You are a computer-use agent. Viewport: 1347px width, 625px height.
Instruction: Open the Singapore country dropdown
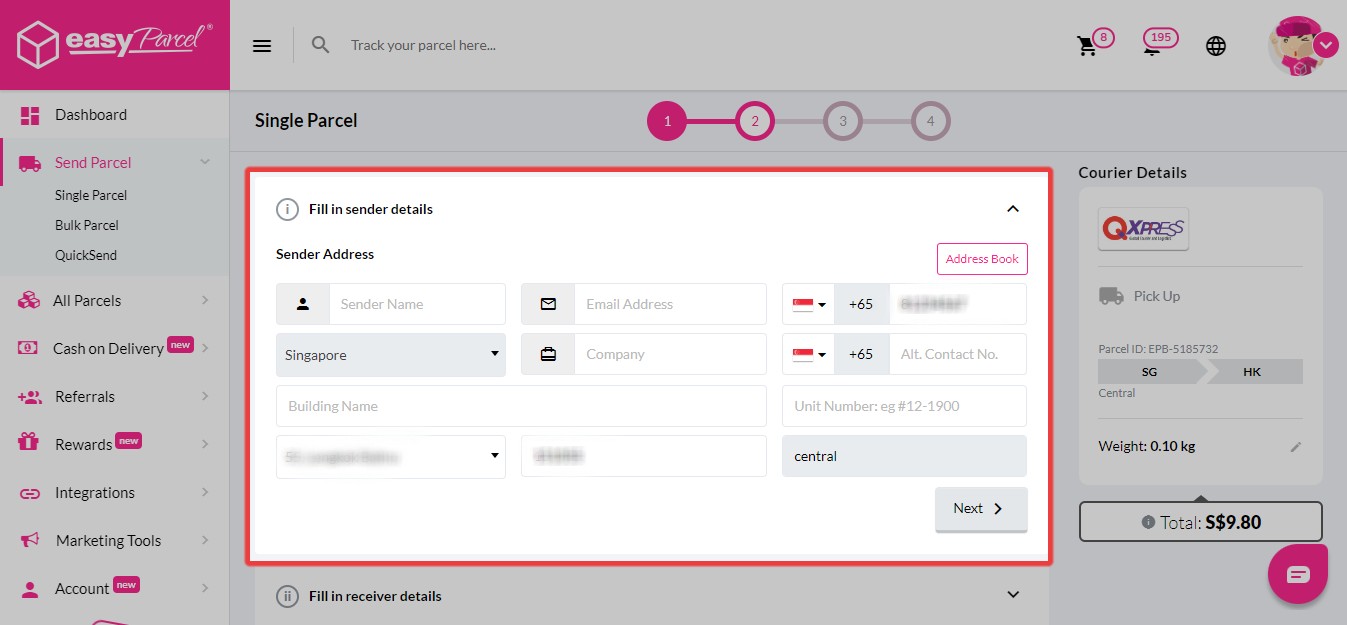(391, 355)
